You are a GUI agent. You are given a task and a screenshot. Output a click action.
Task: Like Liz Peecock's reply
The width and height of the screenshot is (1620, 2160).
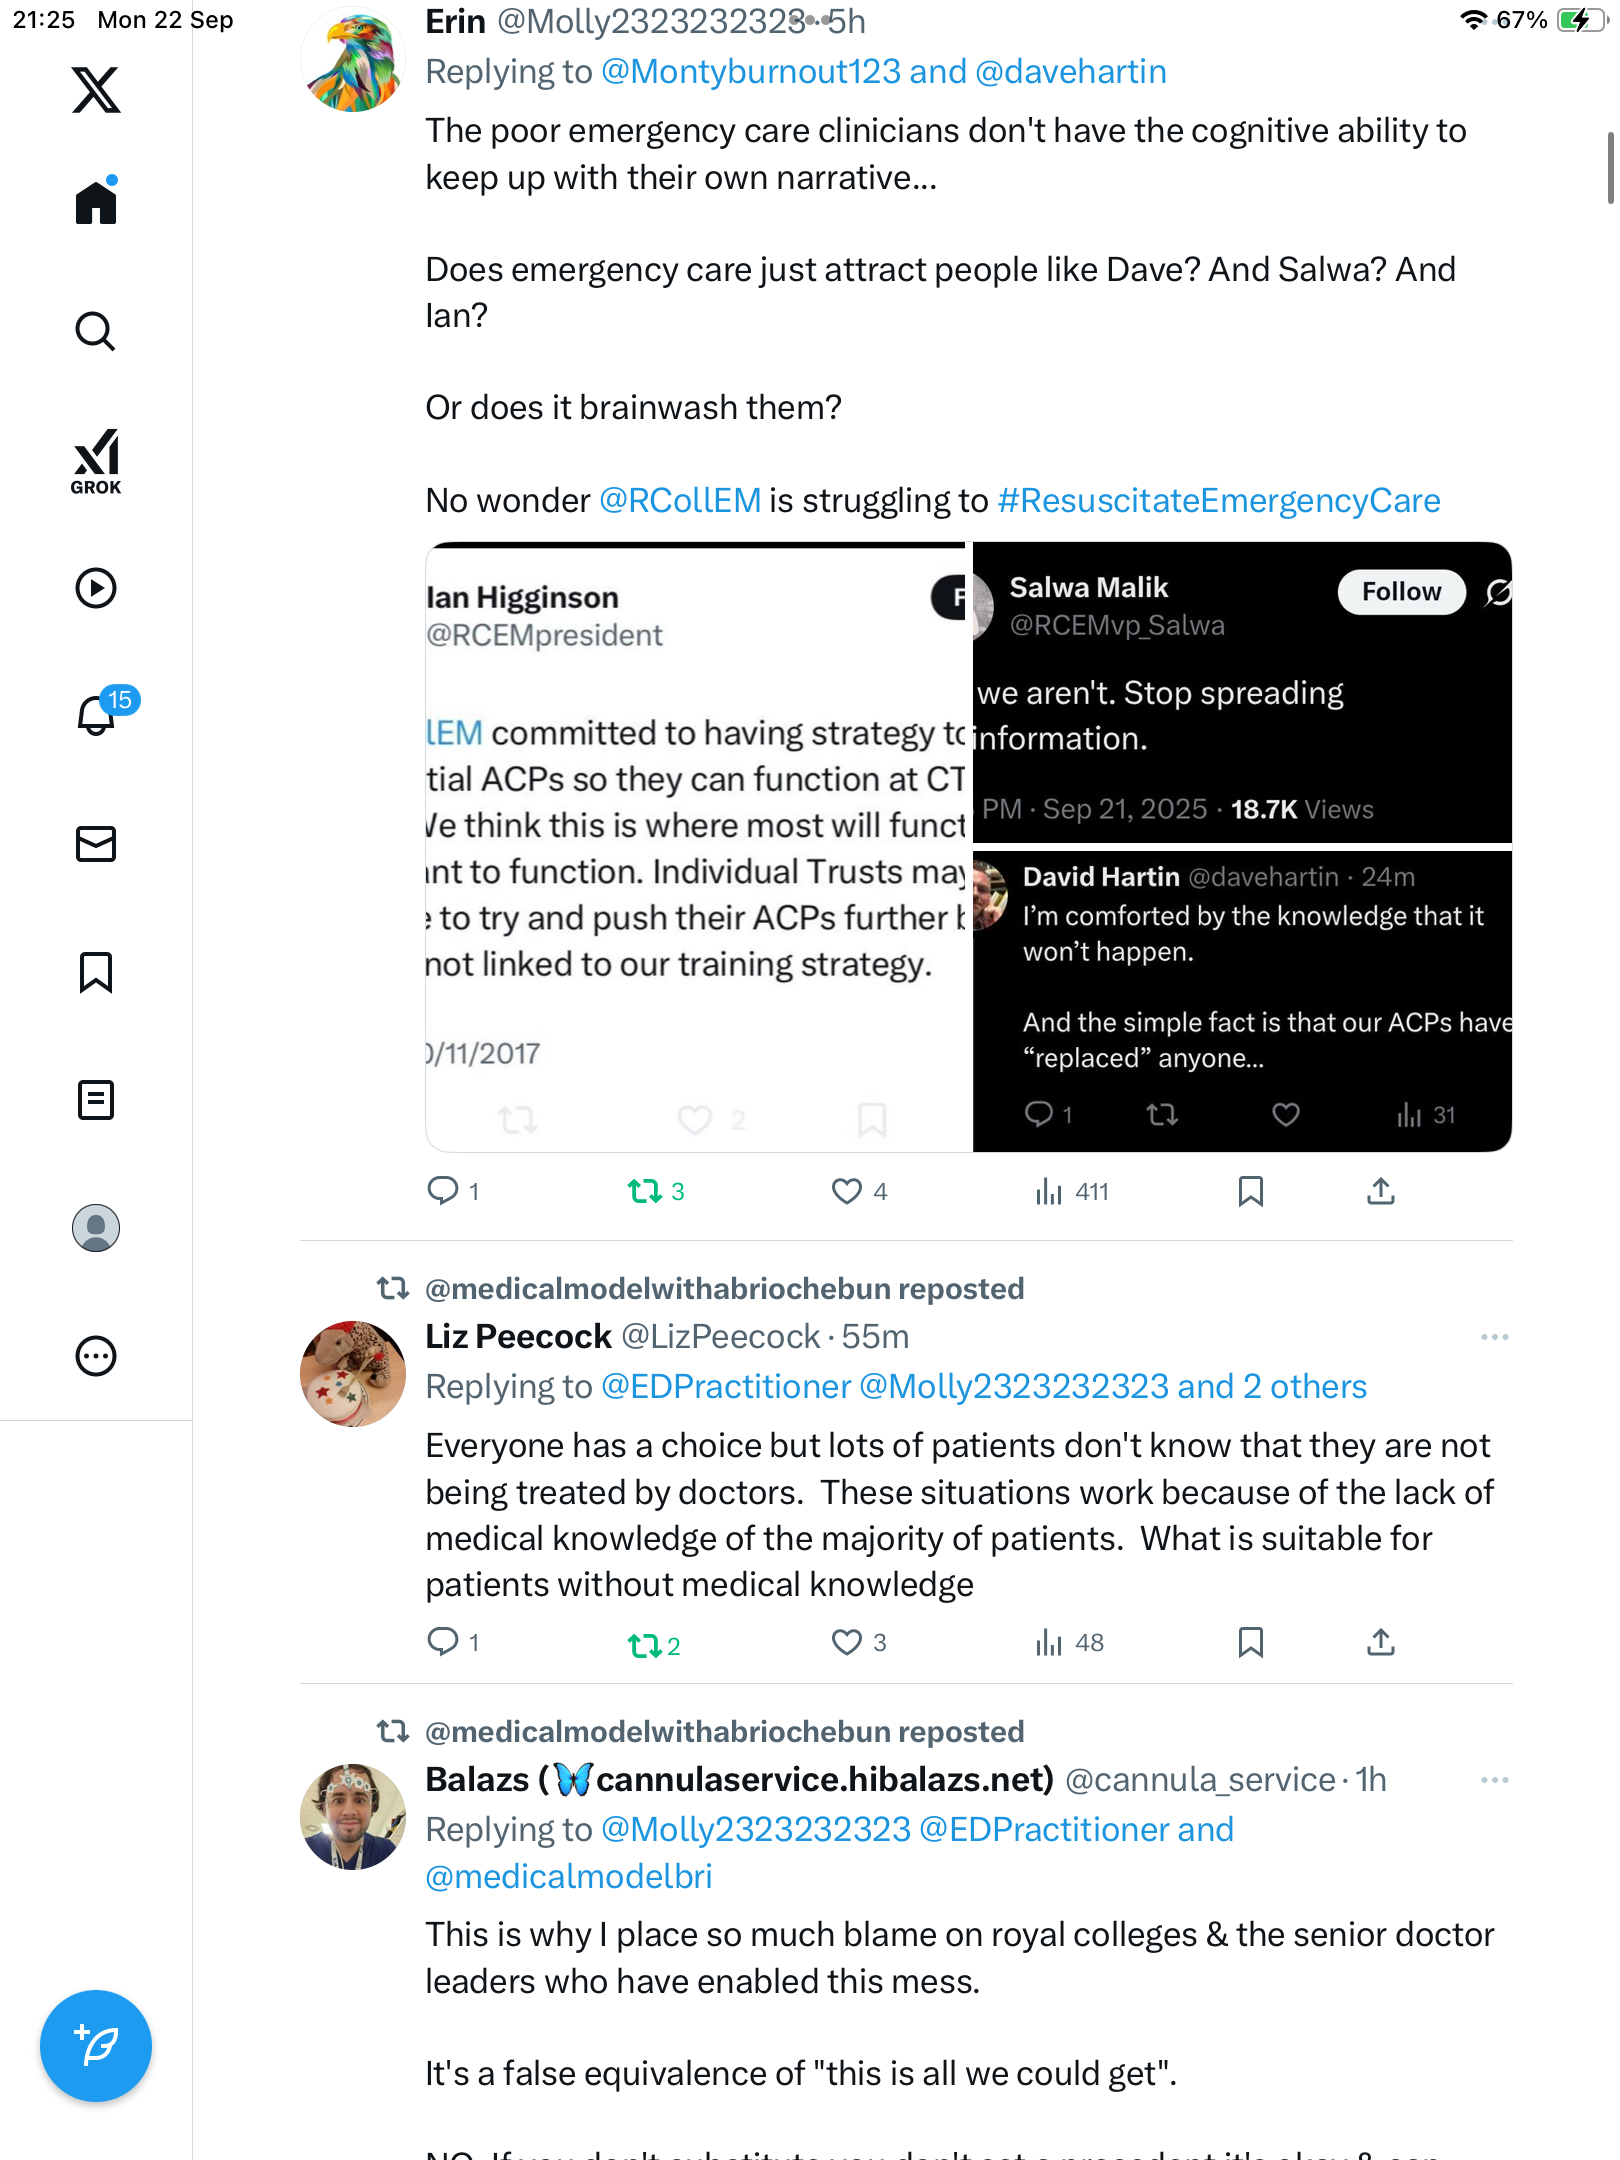pyautogui.click(x=847, y=1642)
